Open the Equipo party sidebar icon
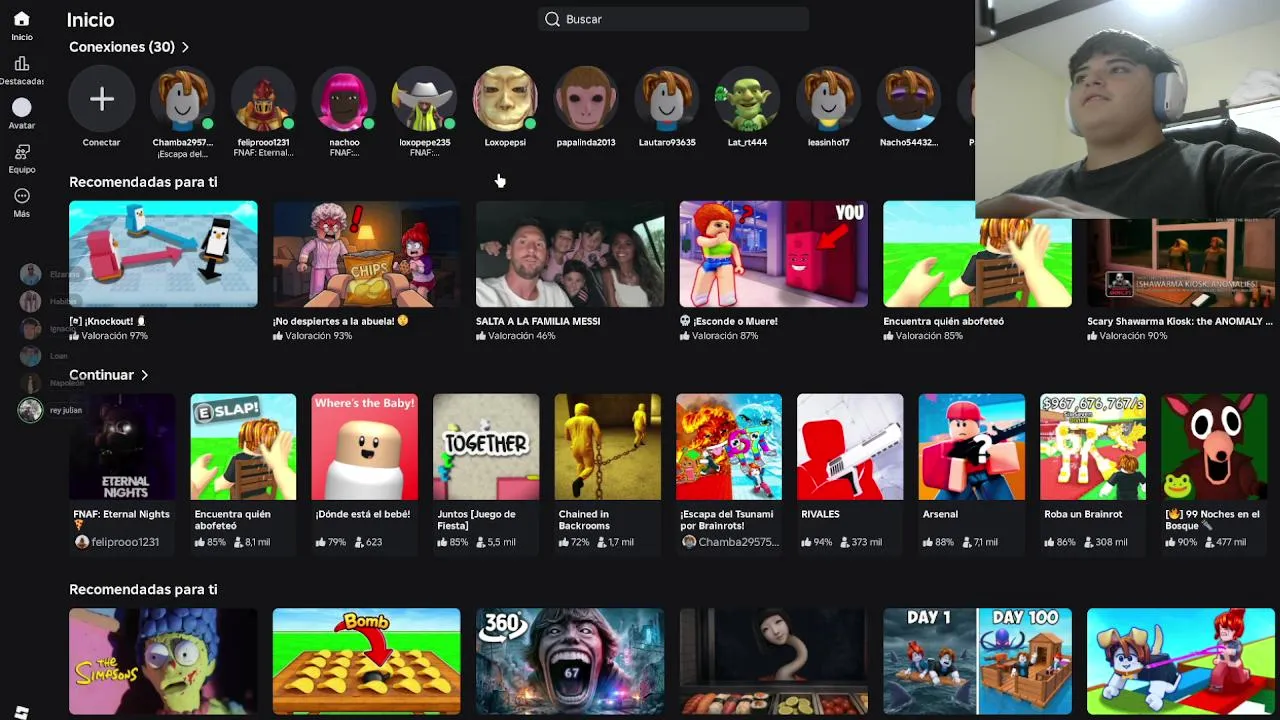The height and width of the screenshot is (720, 1280). tap(21, 152)
